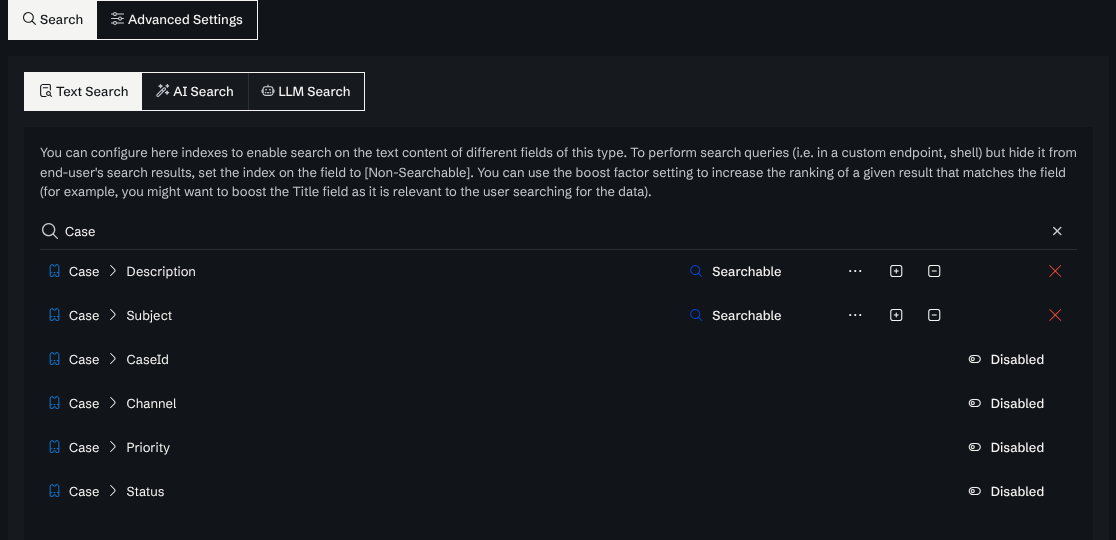1116x540 pixels.
Task: Enable indexing for Channel field
Action: (x=1006, y=403)
